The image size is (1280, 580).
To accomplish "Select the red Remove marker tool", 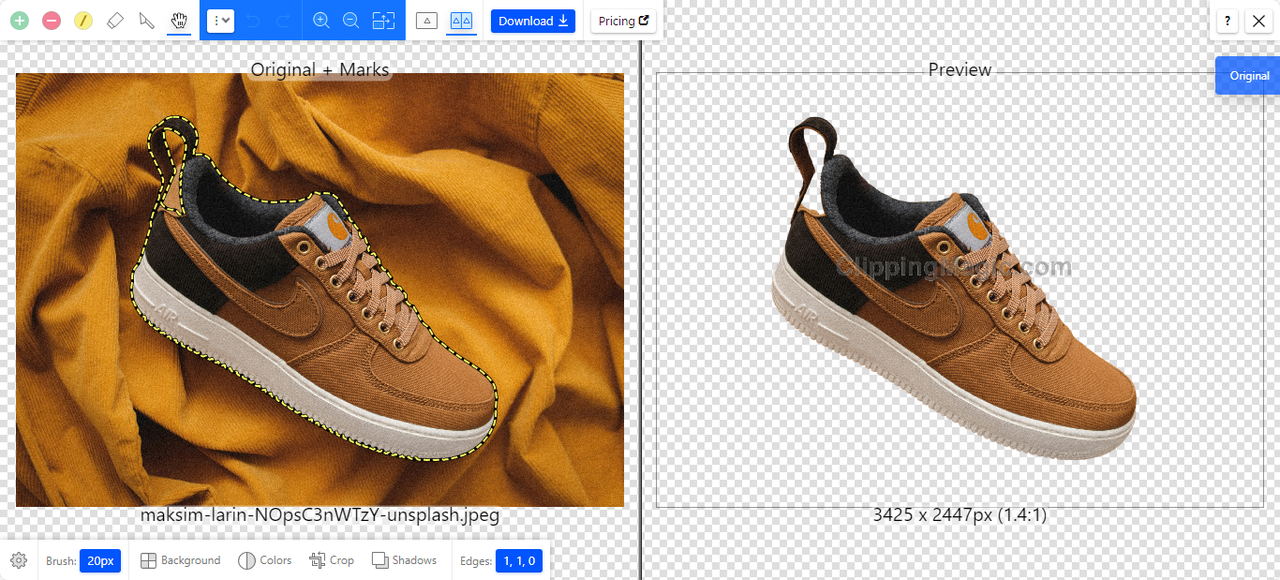I will pos(52,20).
